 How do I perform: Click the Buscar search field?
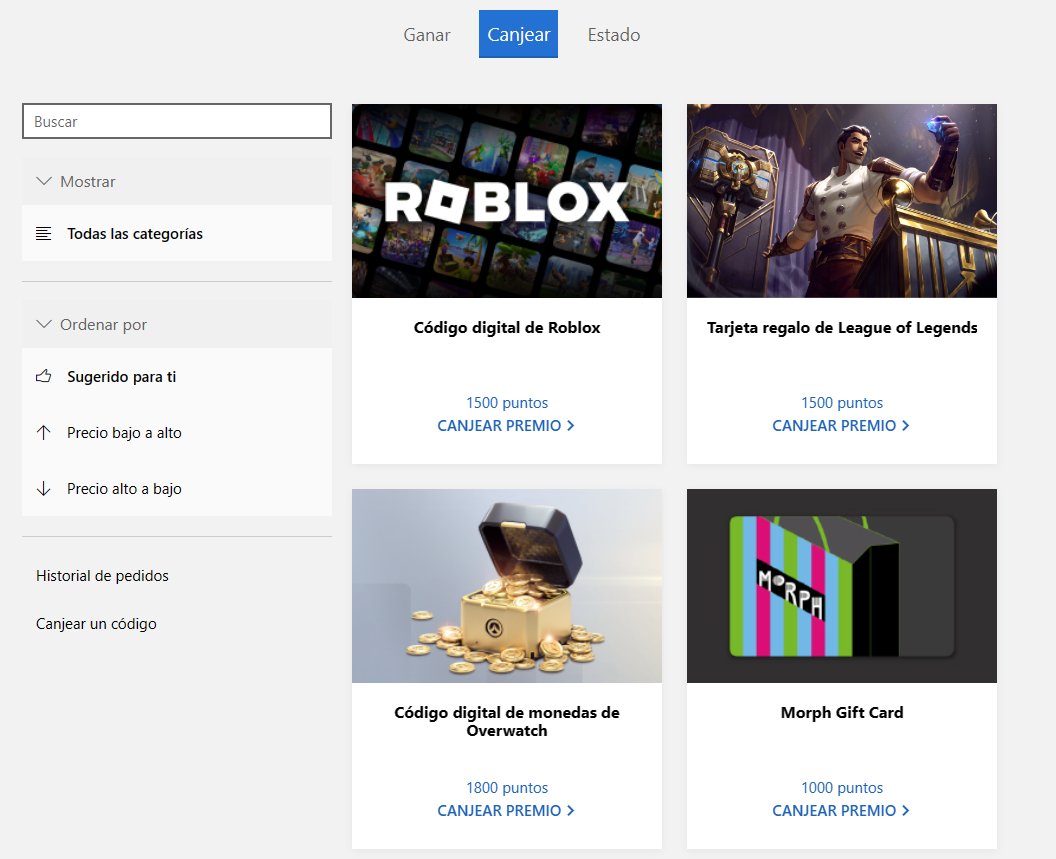coord(176,121)
